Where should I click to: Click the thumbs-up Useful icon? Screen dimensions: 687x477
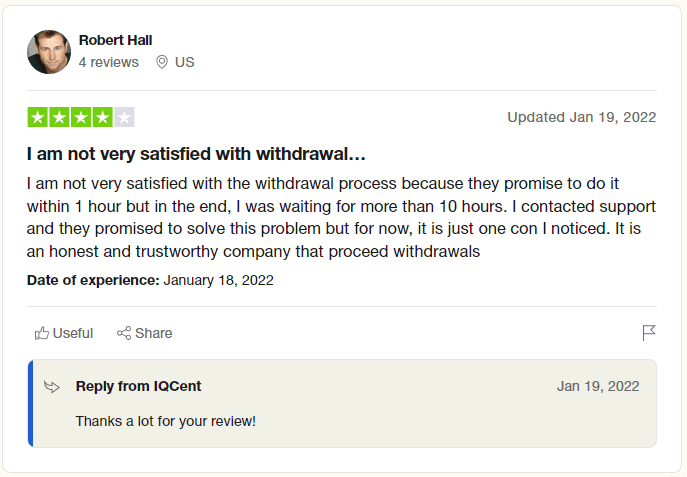(42, 333)
